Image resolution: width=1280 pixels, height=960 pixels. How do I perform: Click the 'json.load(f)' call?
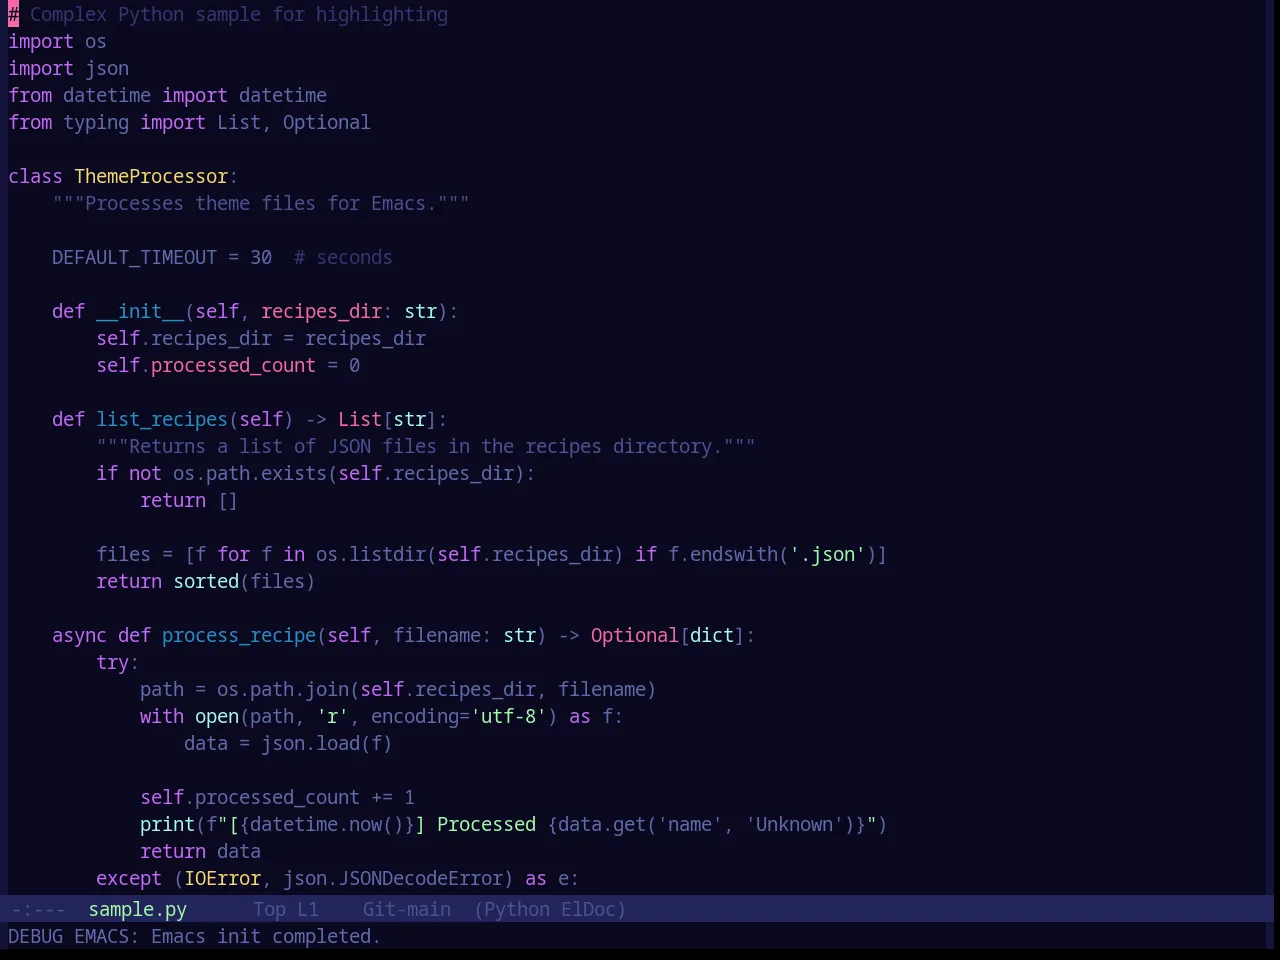pyautogui.click(x=327, y=743)
